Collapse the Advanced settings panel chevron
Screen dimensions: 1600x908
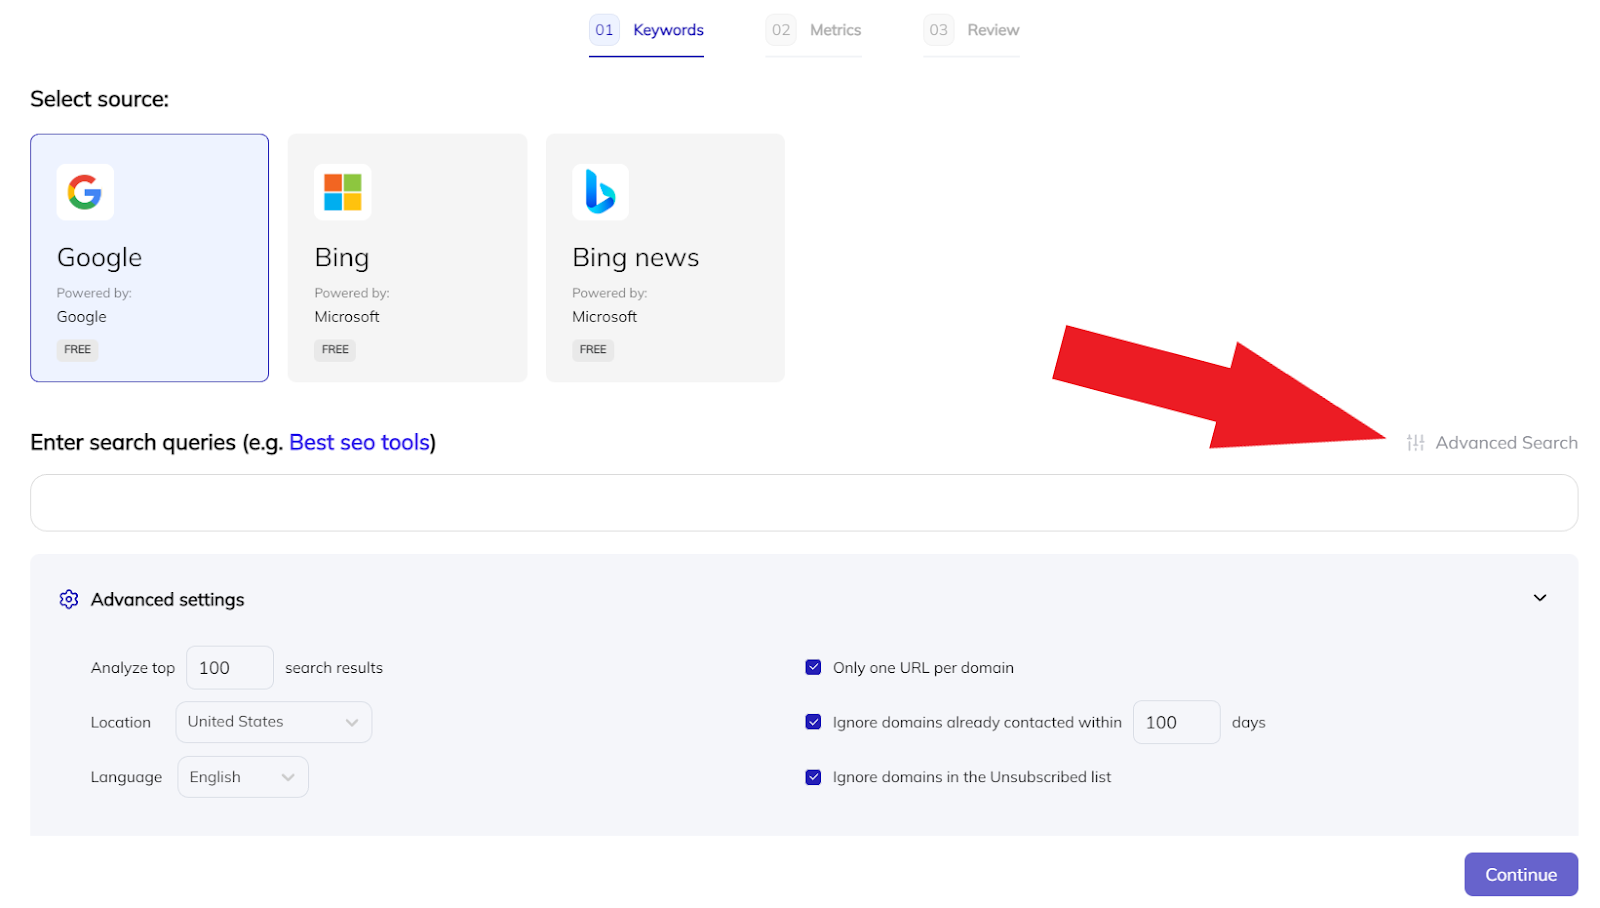1540,598
